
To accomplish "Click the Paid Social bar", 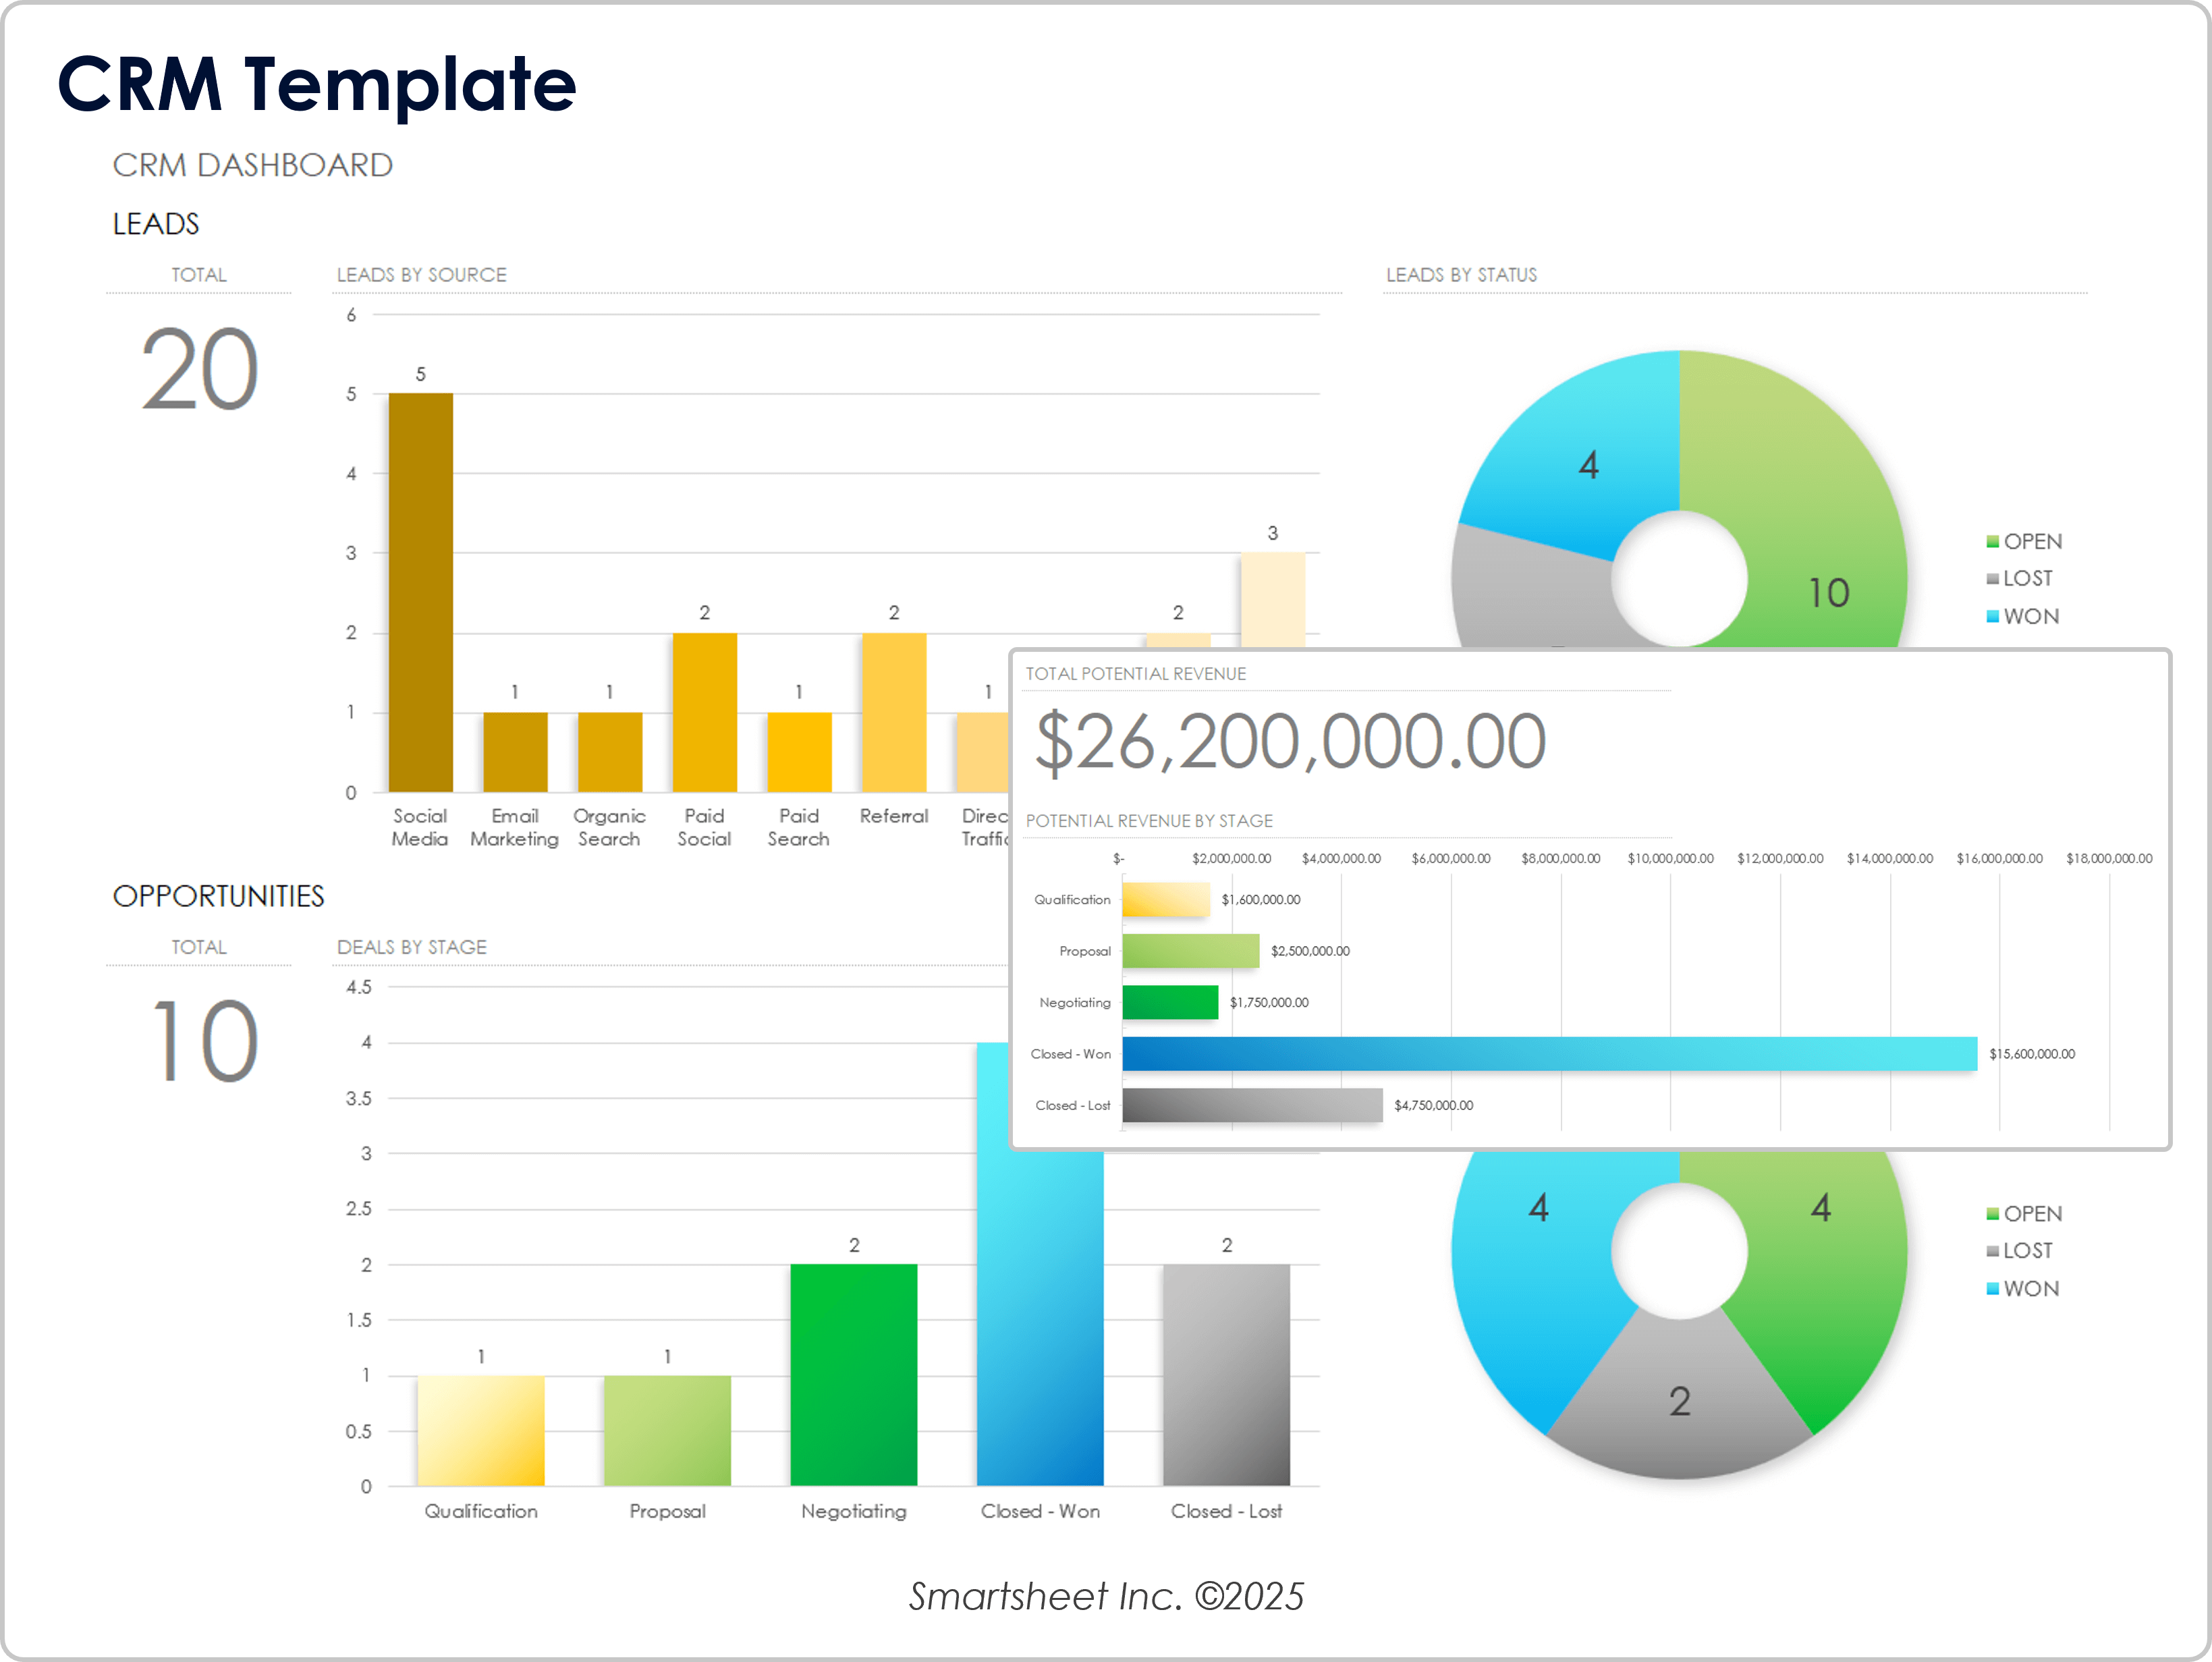I will pos(704,710).
